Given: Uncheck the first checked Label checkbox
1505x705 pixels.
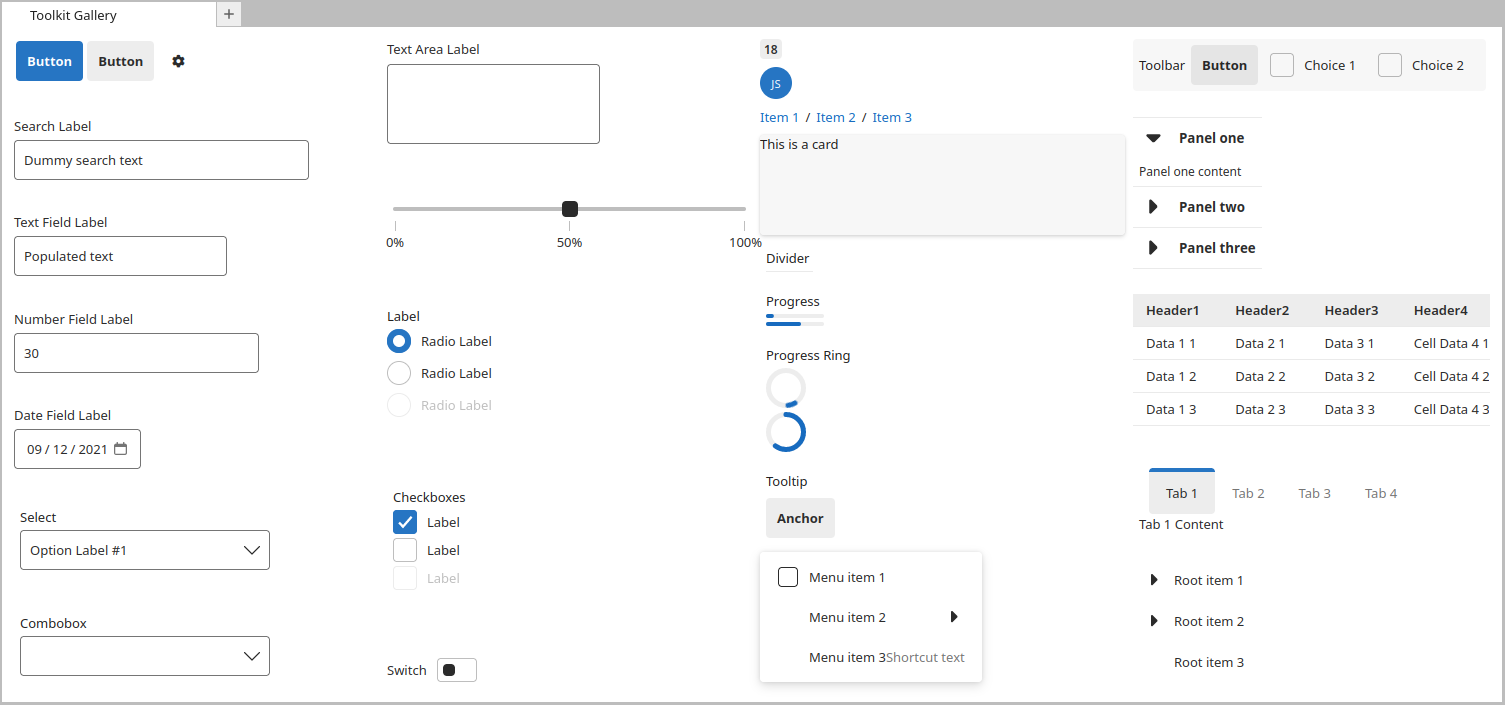Looking at the screenshot, I should [405, 522].
